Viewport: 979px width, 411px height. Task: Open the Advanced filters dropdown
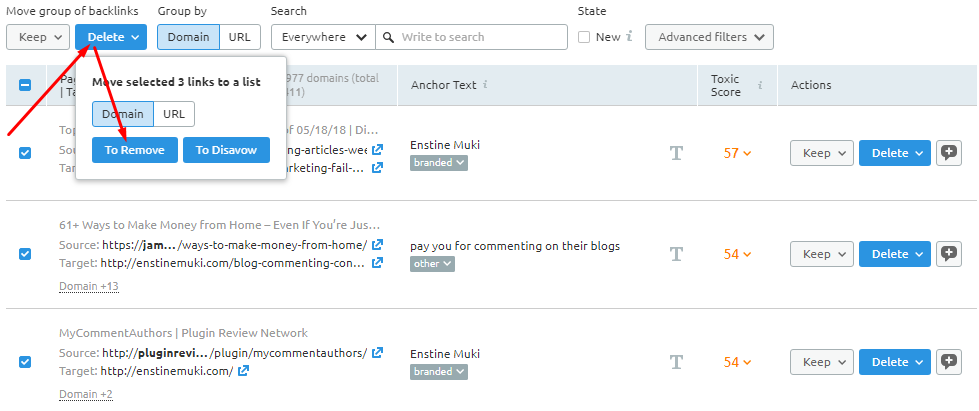pos(709,37)
